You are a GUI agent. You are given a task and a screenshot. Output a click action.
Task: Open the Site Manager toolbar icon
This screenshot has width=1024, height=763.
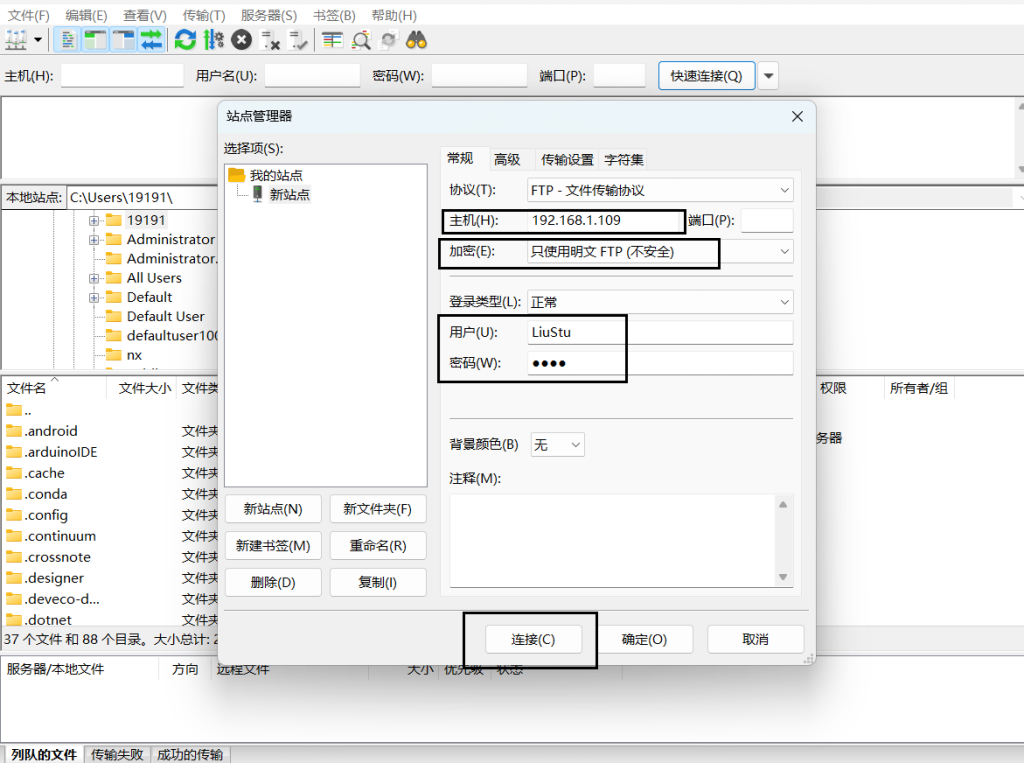point(17,39)
